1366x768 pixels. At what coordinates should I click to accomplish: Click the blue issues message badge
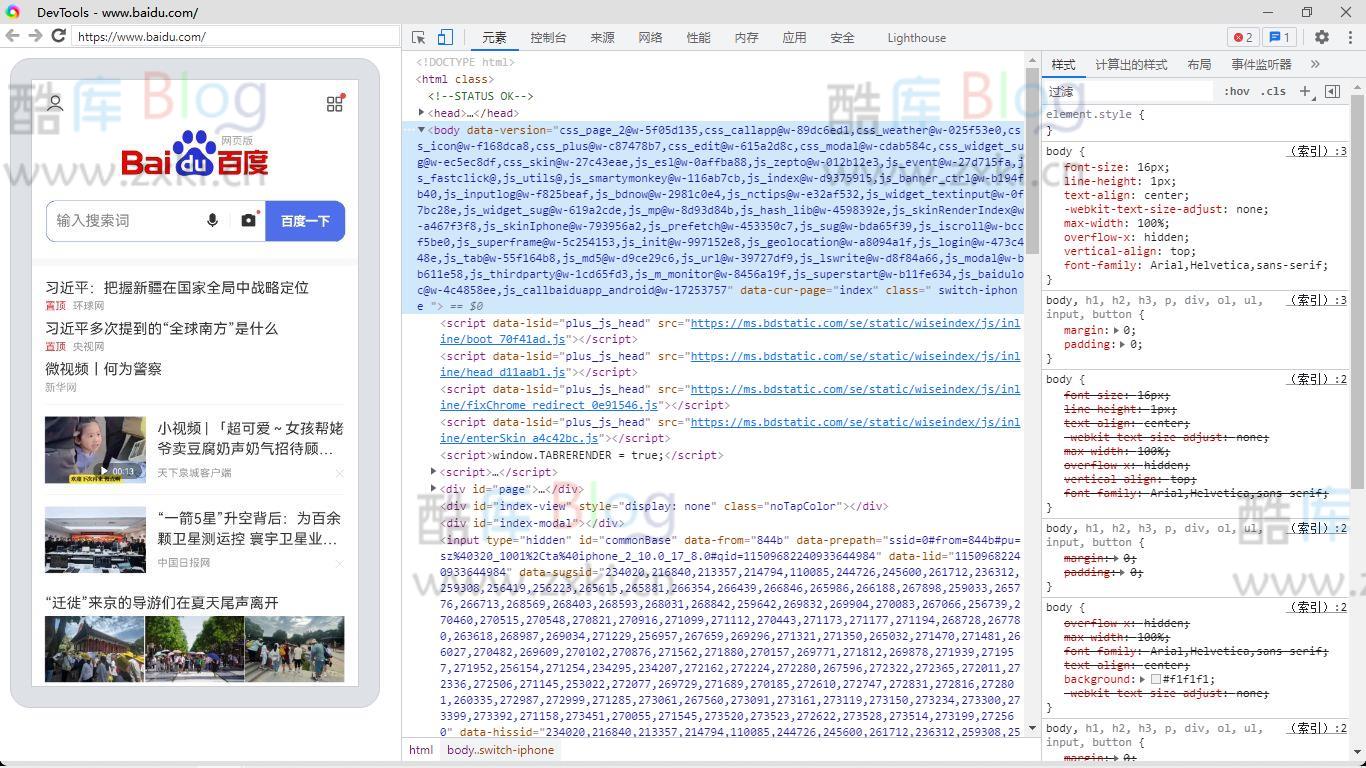click(1279, 38)
